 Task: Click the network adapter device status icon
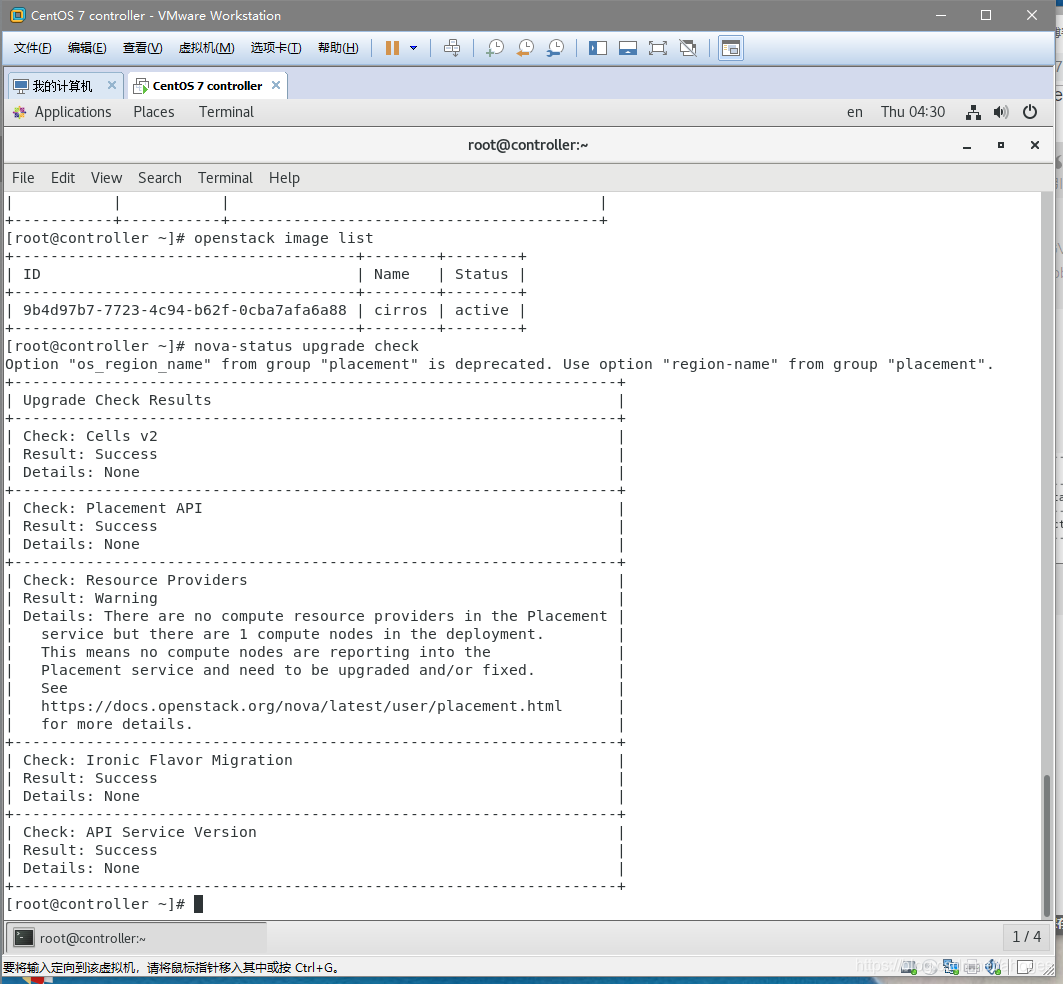click(x=951, y=967)
